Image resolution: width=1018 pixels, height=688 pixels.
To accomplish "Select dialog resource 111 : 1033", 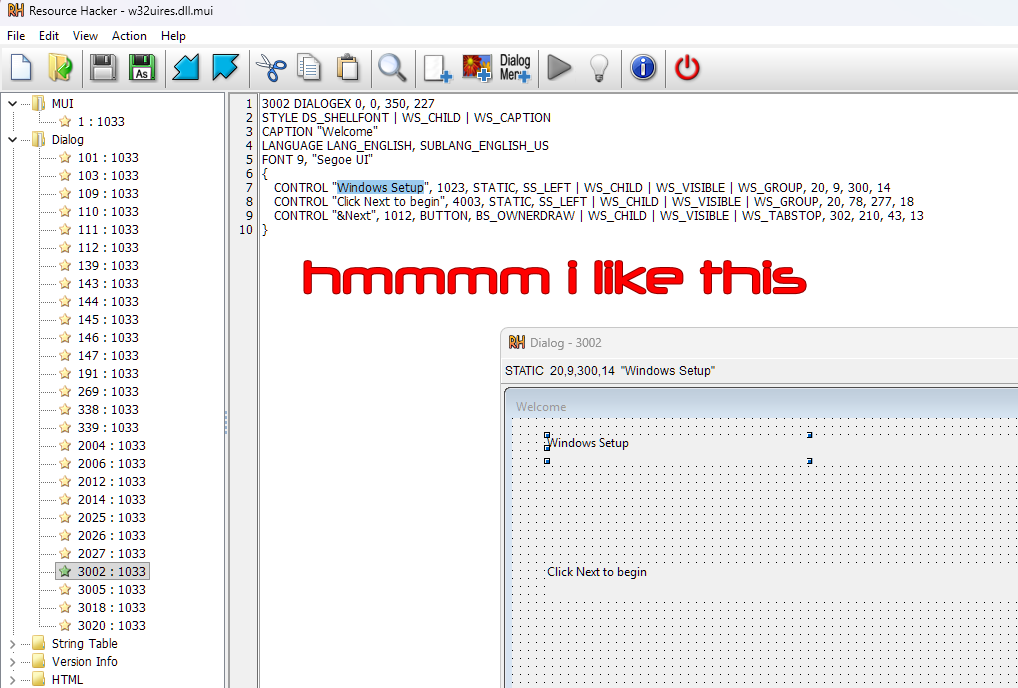I will (x=108, y=230).
